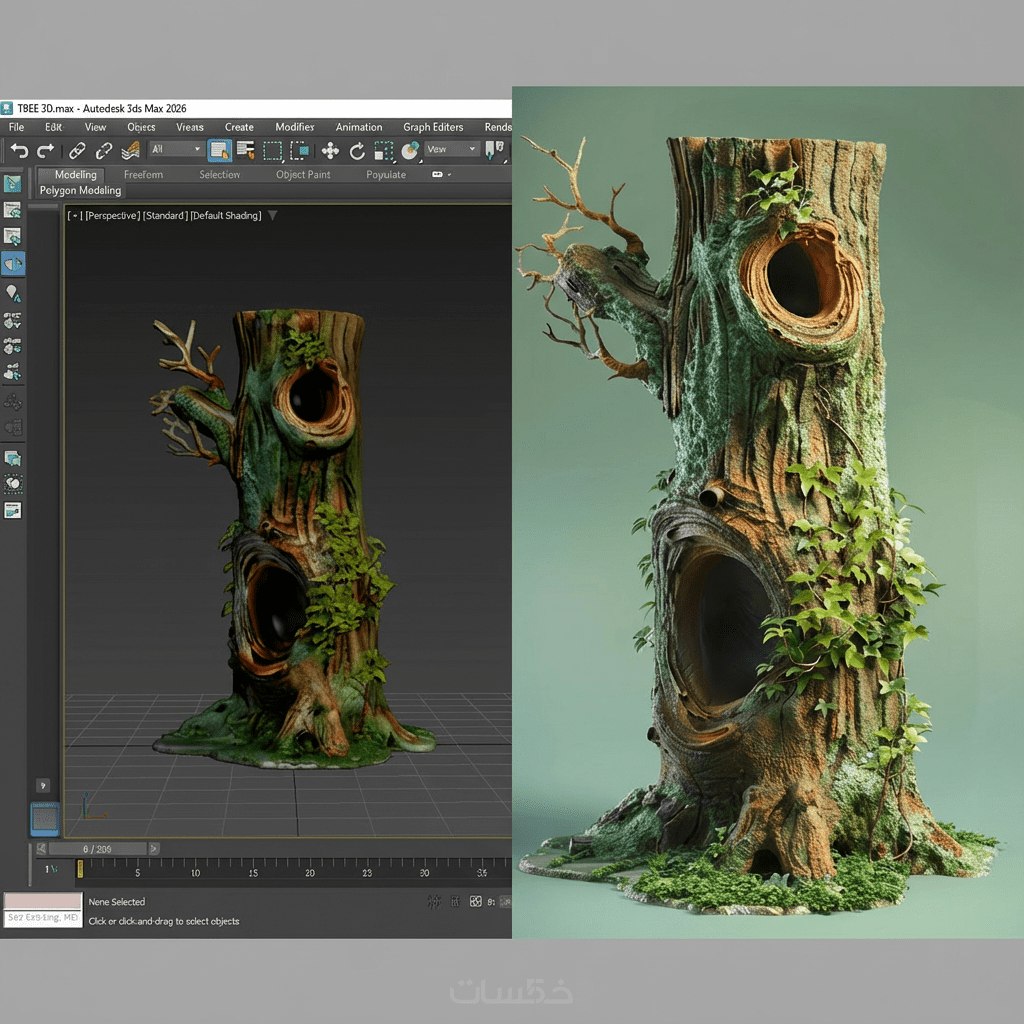
Task: Toggle the Window/Crossing selection mode icon
Action: coord(299,150)
